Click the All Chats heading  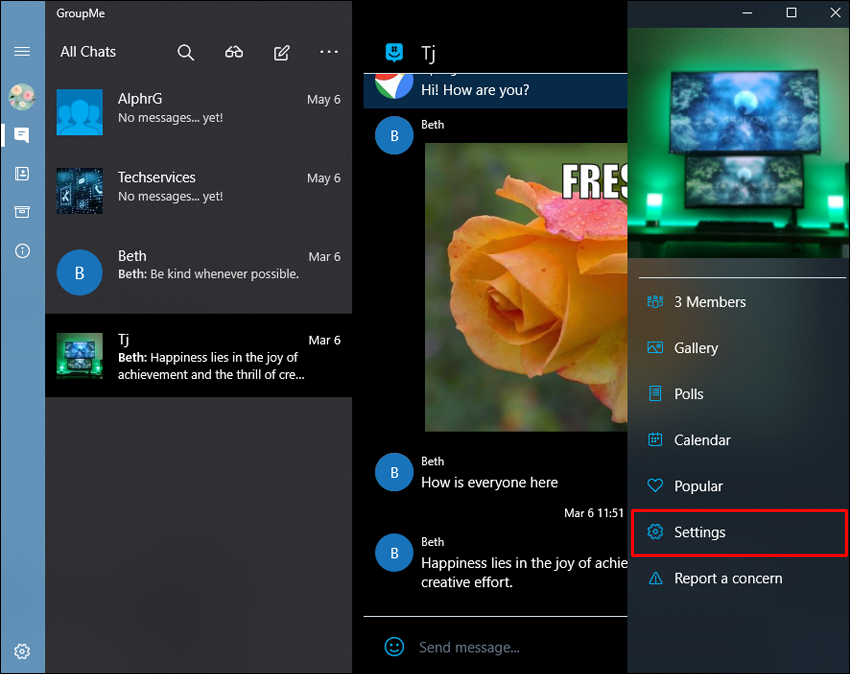click(88, 52)
